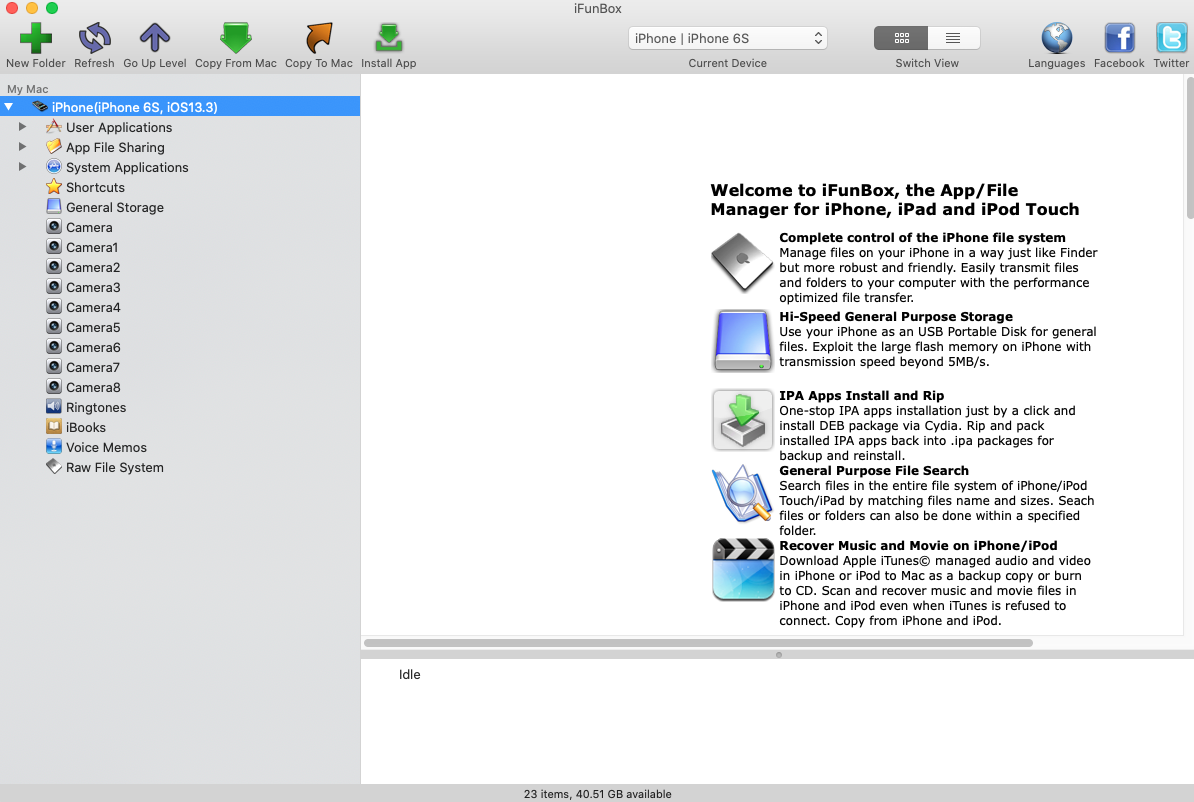Select the Camera folder entry
The height and width of the screenshot is (802, 1194).
89,227
